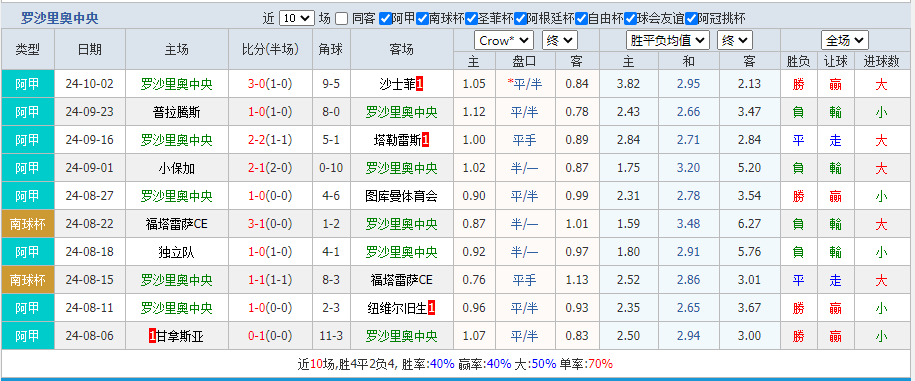The height and width of the screenshot is (381, 915).
Task: Click away team 沙士菲 in 24-10-02 row
Action: [x=396, y=84]
